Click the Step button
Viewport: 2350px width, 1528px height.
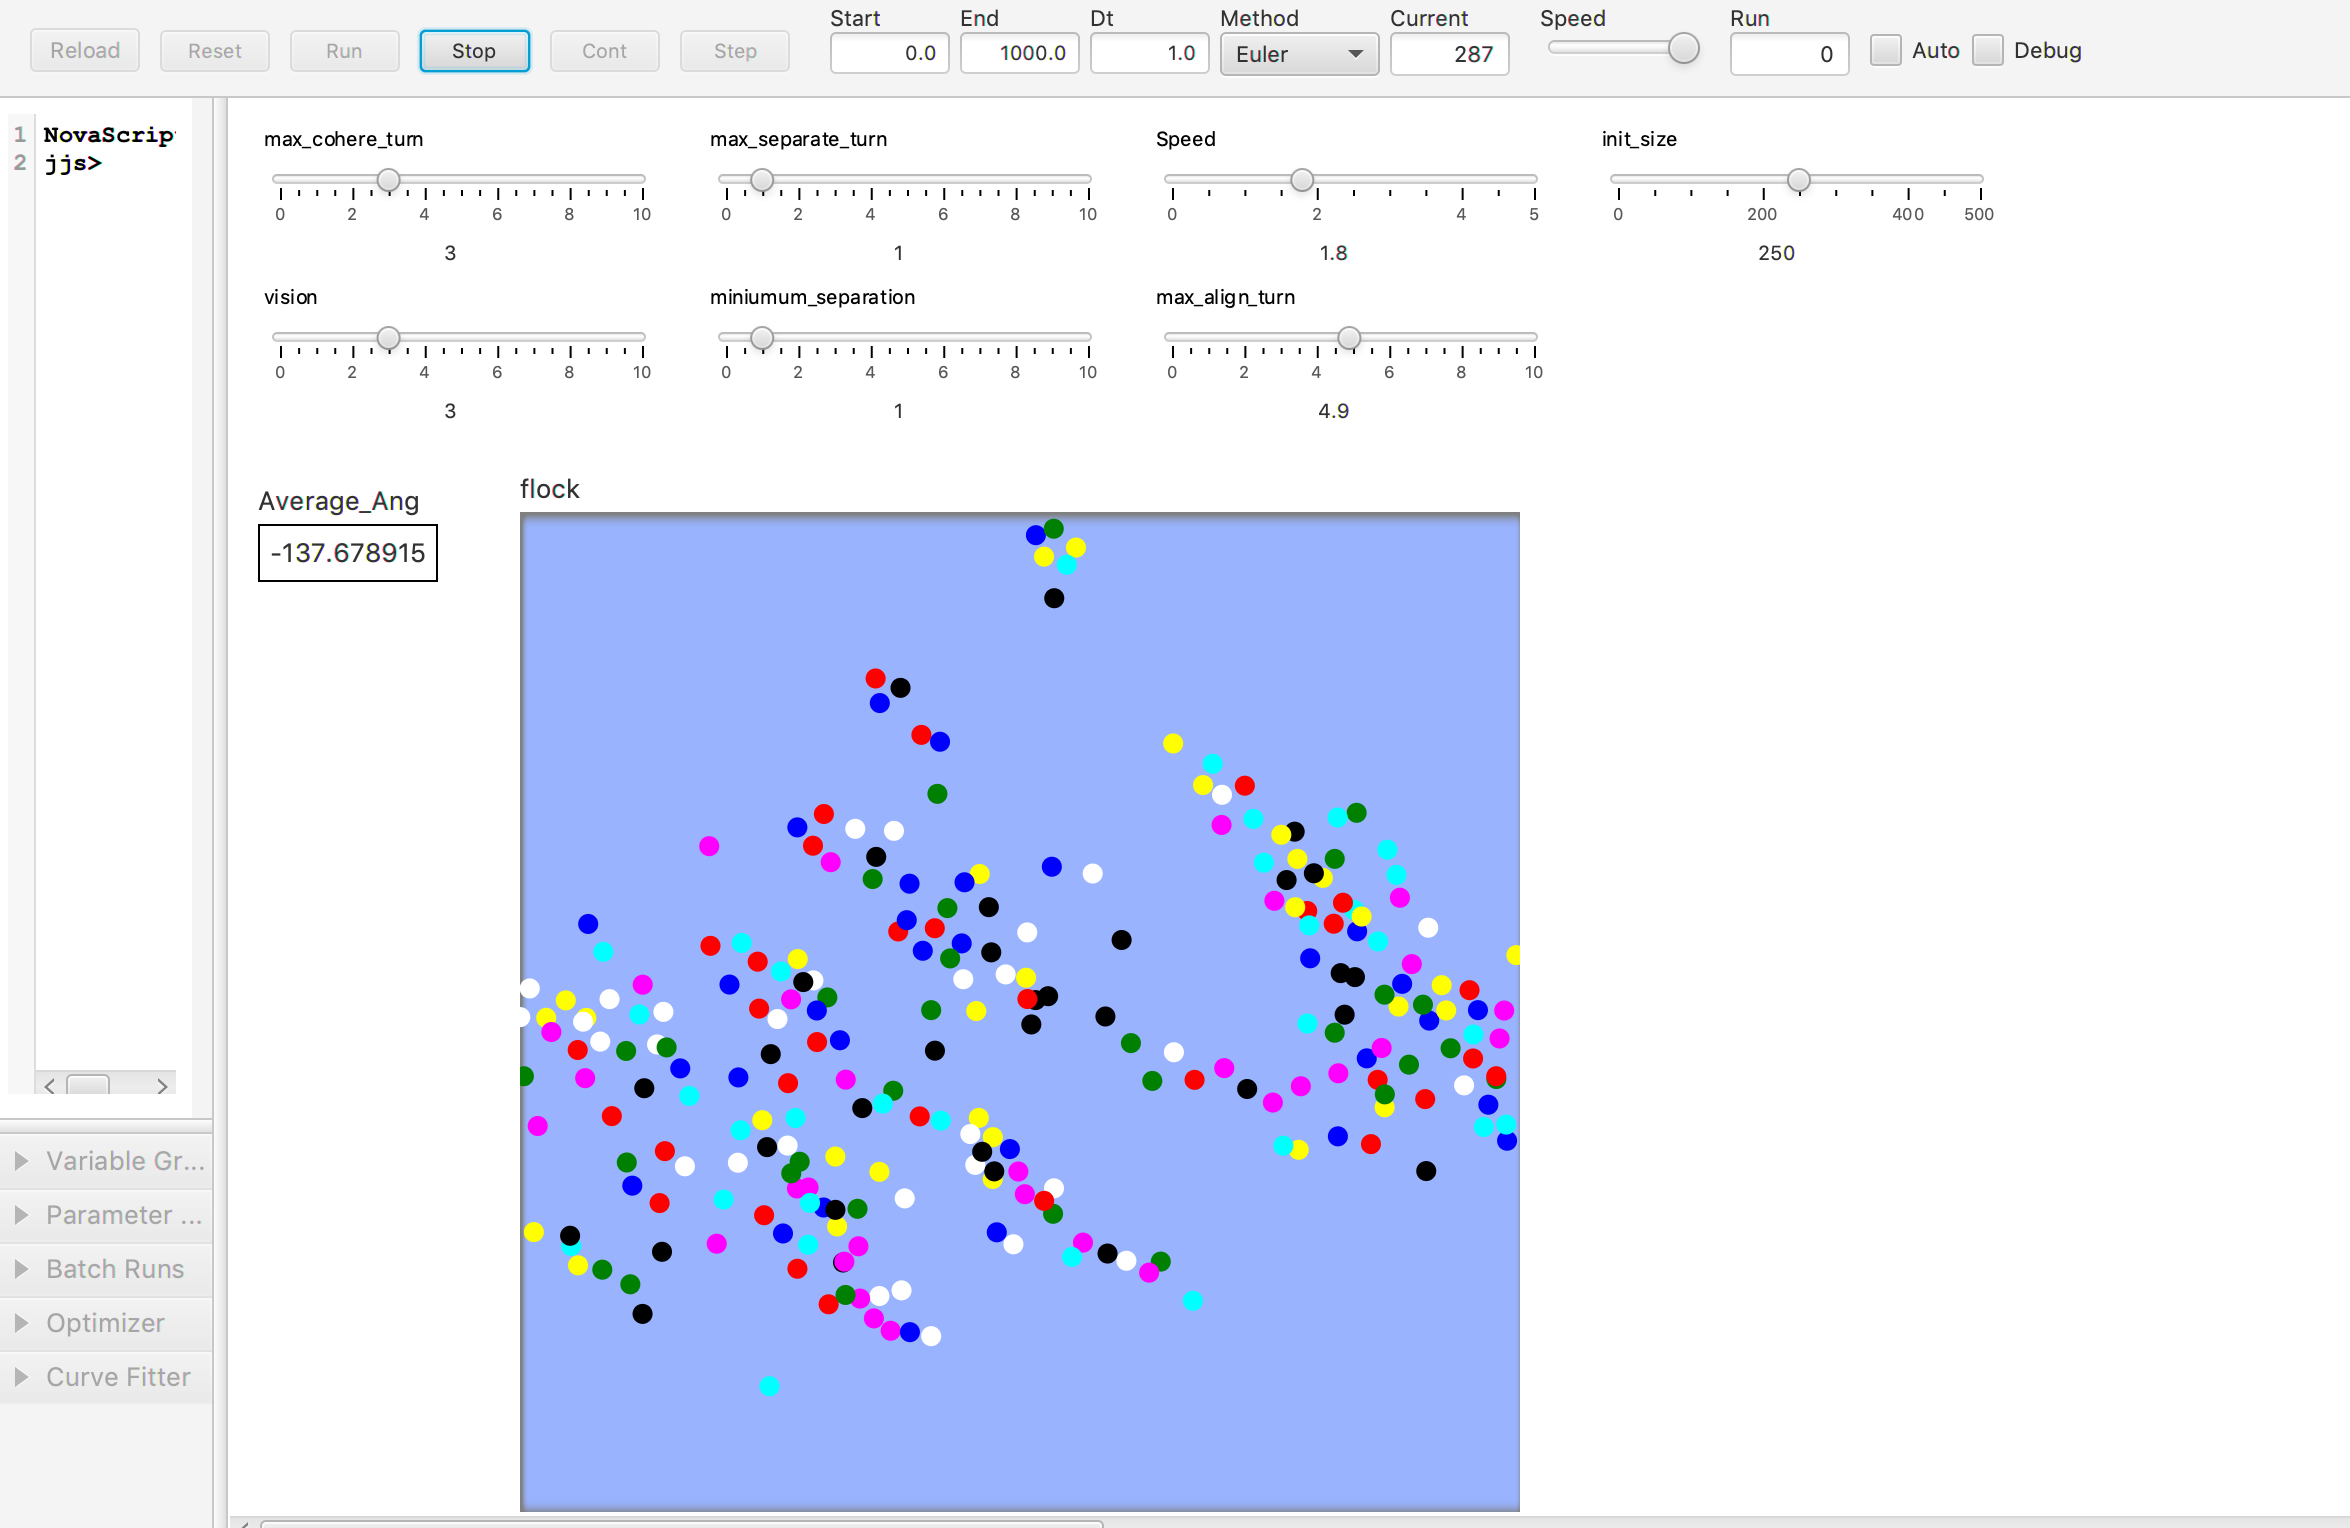(735, 51)
